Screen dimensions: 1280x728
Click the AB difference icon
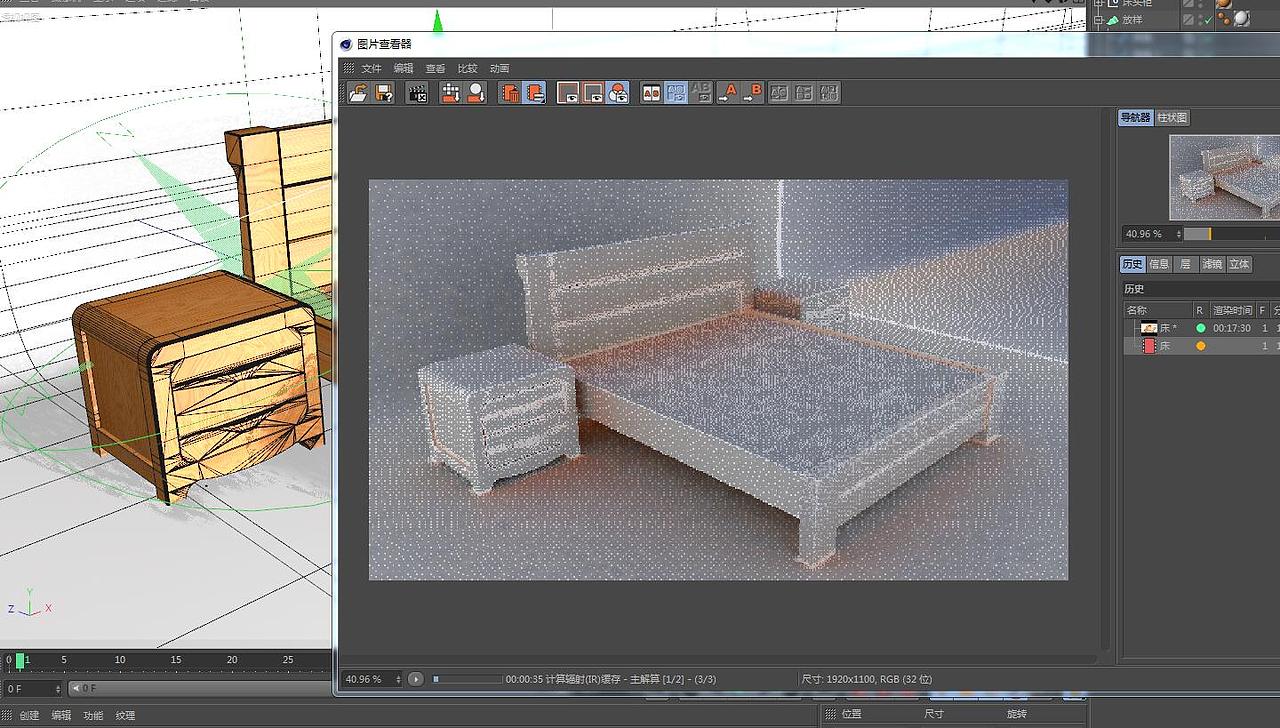click(x=701, y=93)
